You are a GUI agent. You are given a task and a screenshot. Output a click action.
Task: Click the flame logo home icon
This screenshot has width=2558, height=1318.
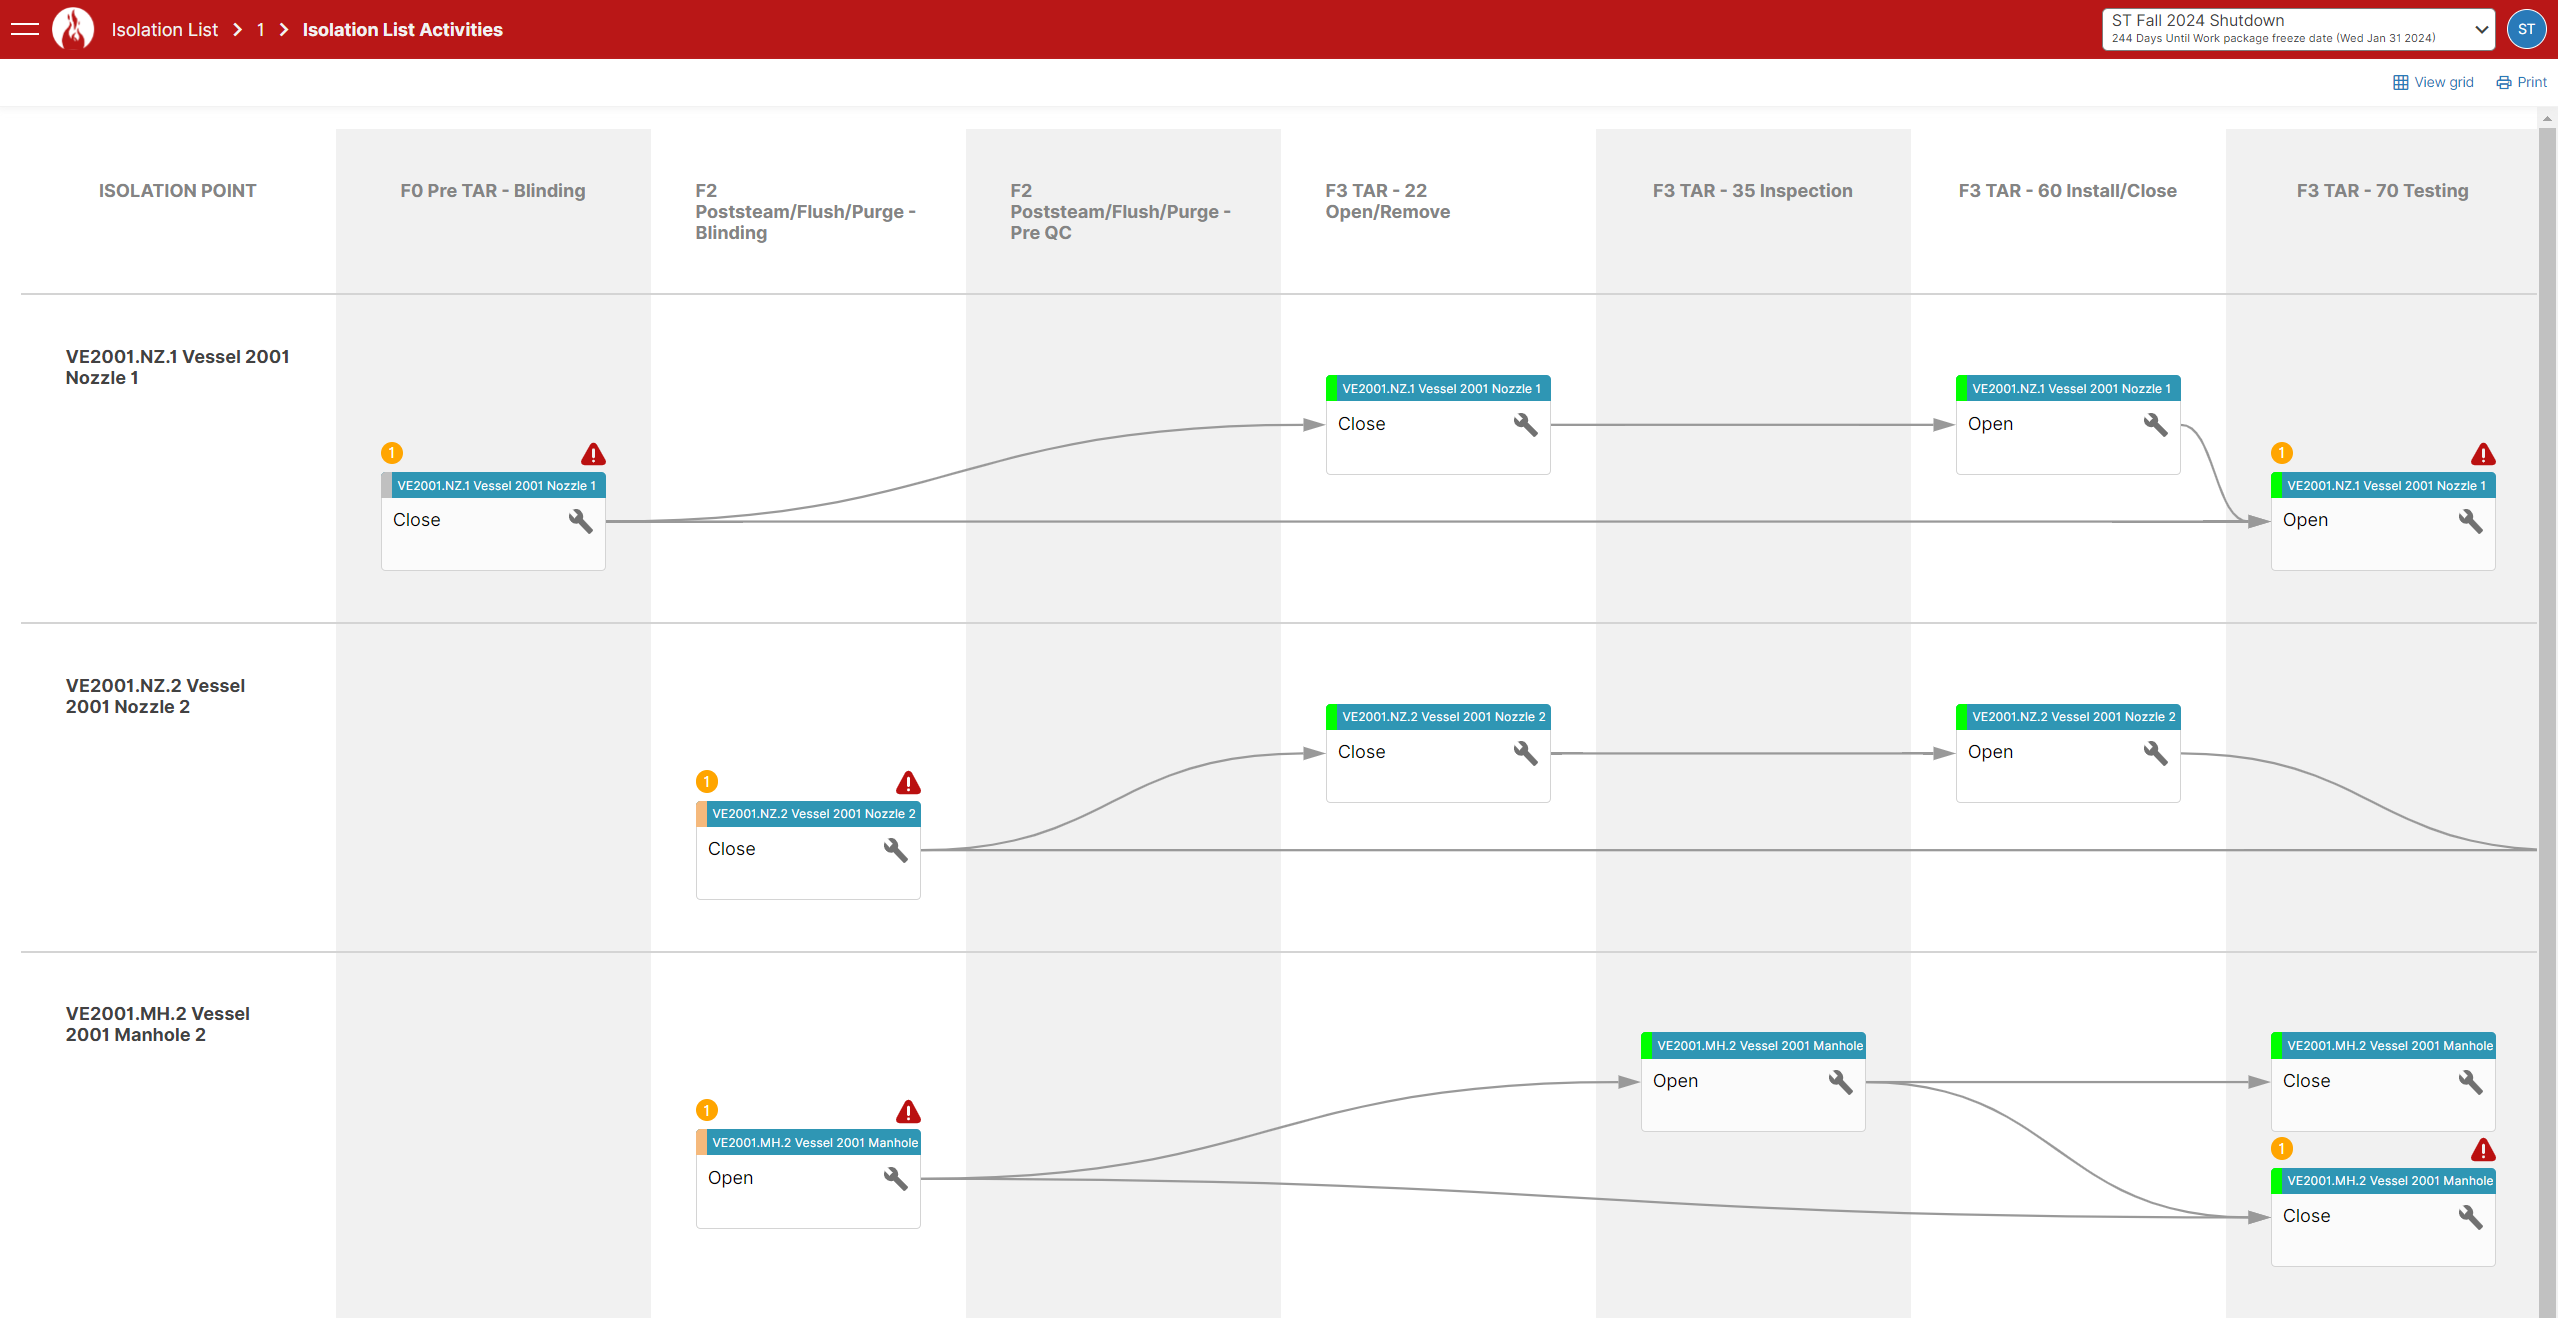(x=73, y=29)
